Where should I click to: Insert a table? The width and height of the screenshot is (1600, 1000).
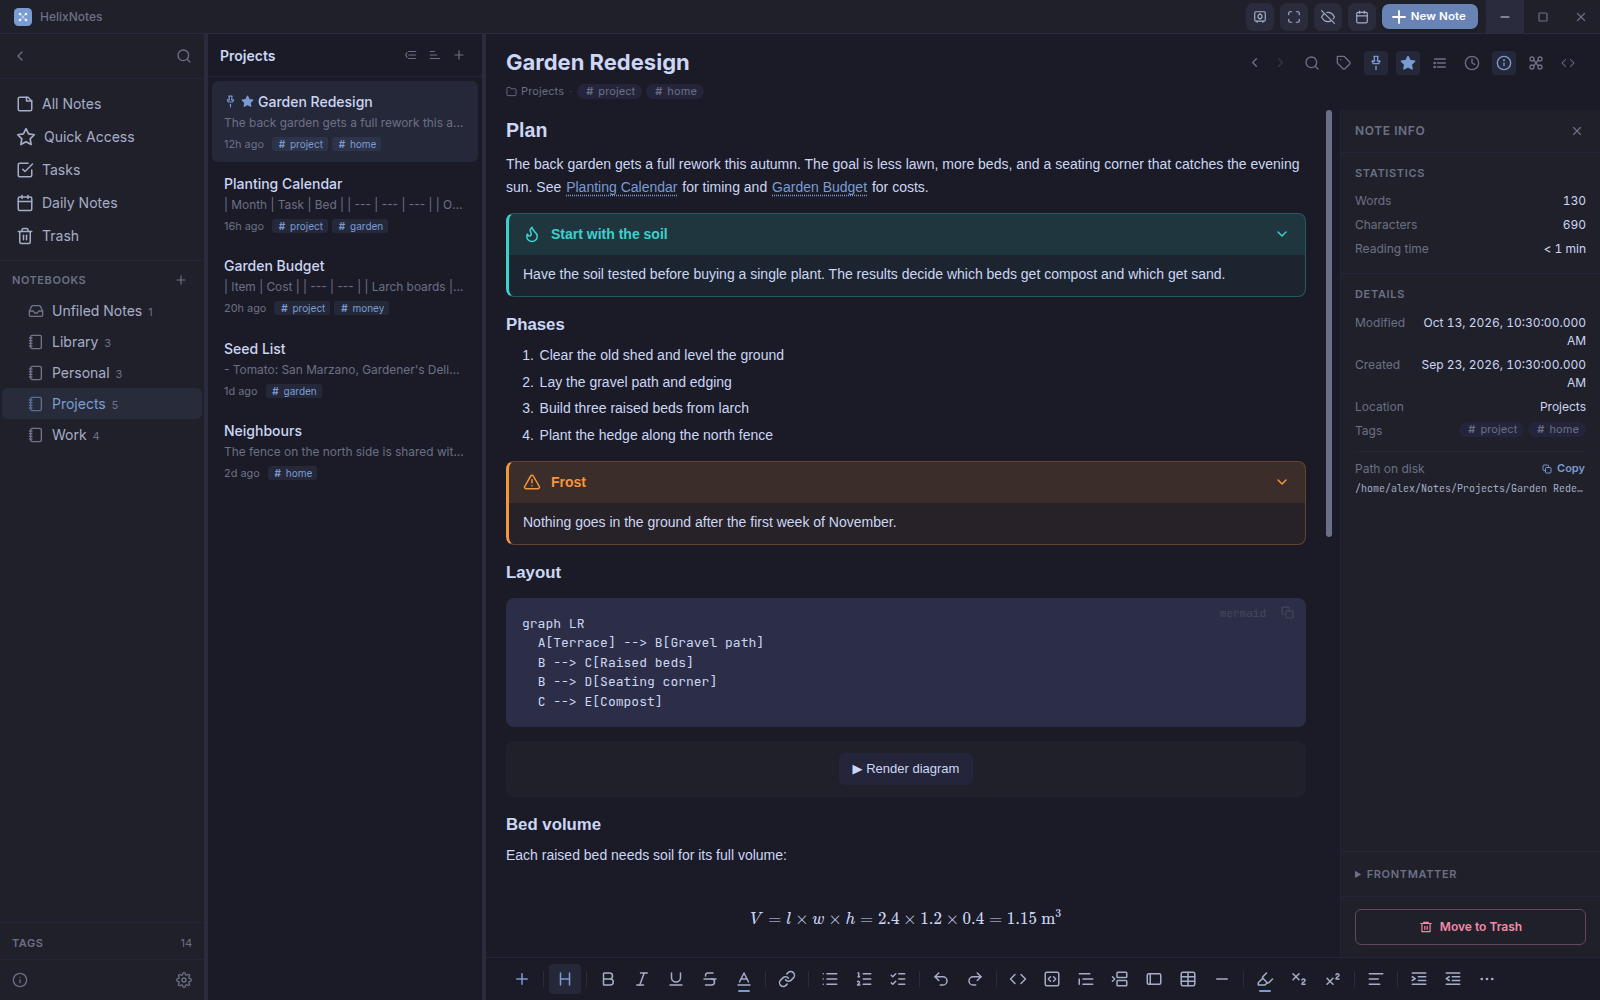point(1188,979)
